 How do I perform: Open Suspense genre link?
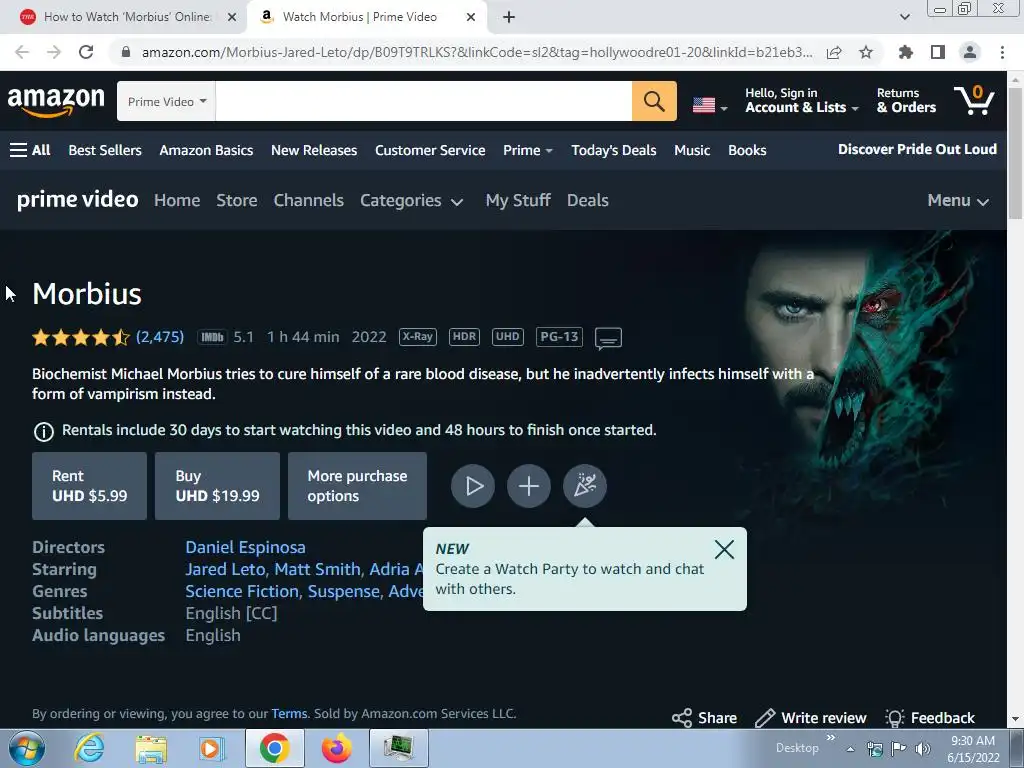pos(344,592)
